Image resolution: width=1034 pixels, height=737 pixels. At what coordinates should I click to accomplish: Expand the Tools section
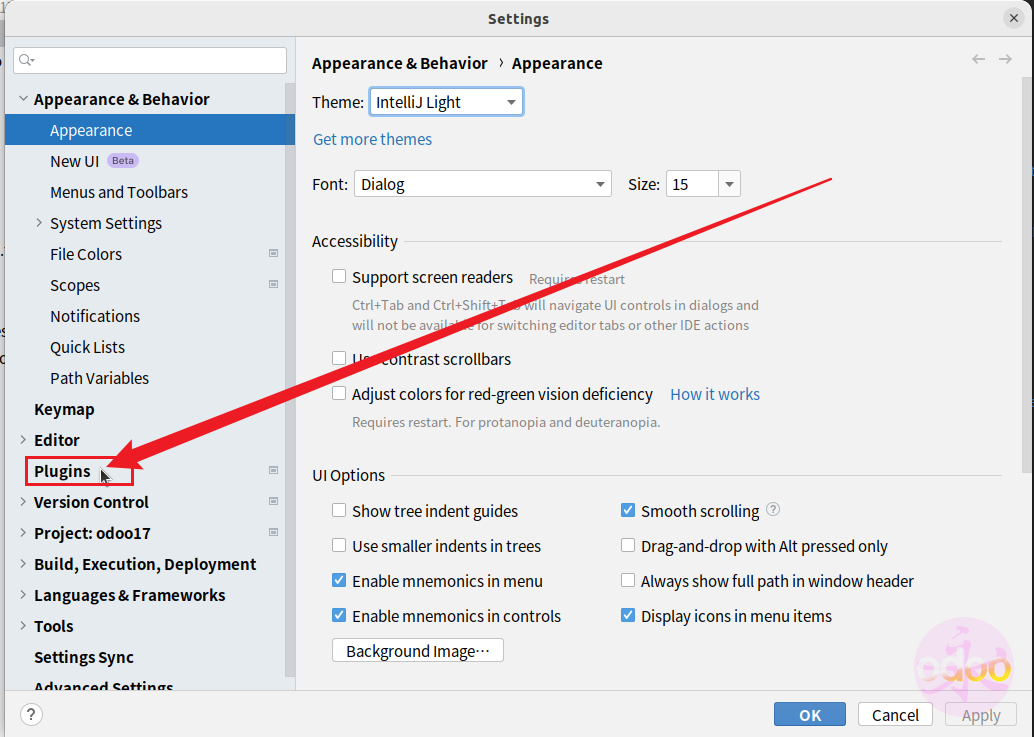(23, 626)
